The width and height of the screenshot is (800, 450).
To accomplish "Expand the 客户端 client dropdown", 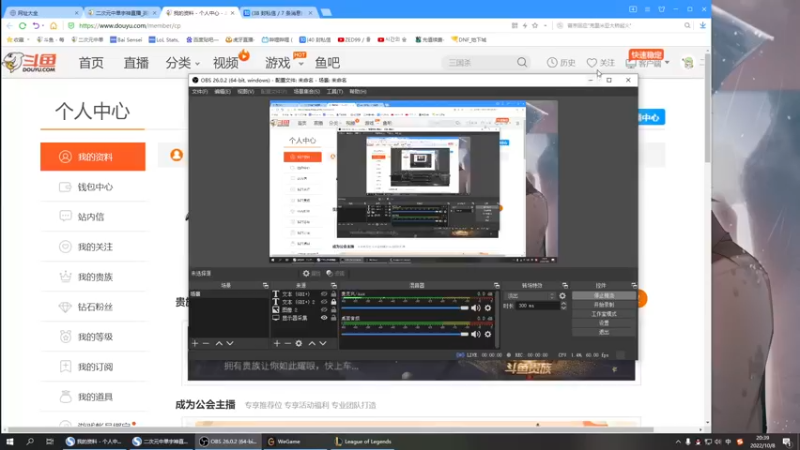I will (x=667, y=63).
